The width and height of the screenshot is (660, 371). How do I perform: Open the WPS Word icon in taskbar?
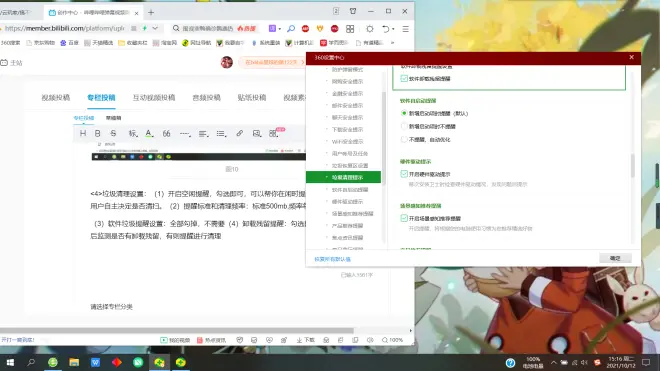tap(96, 362)
